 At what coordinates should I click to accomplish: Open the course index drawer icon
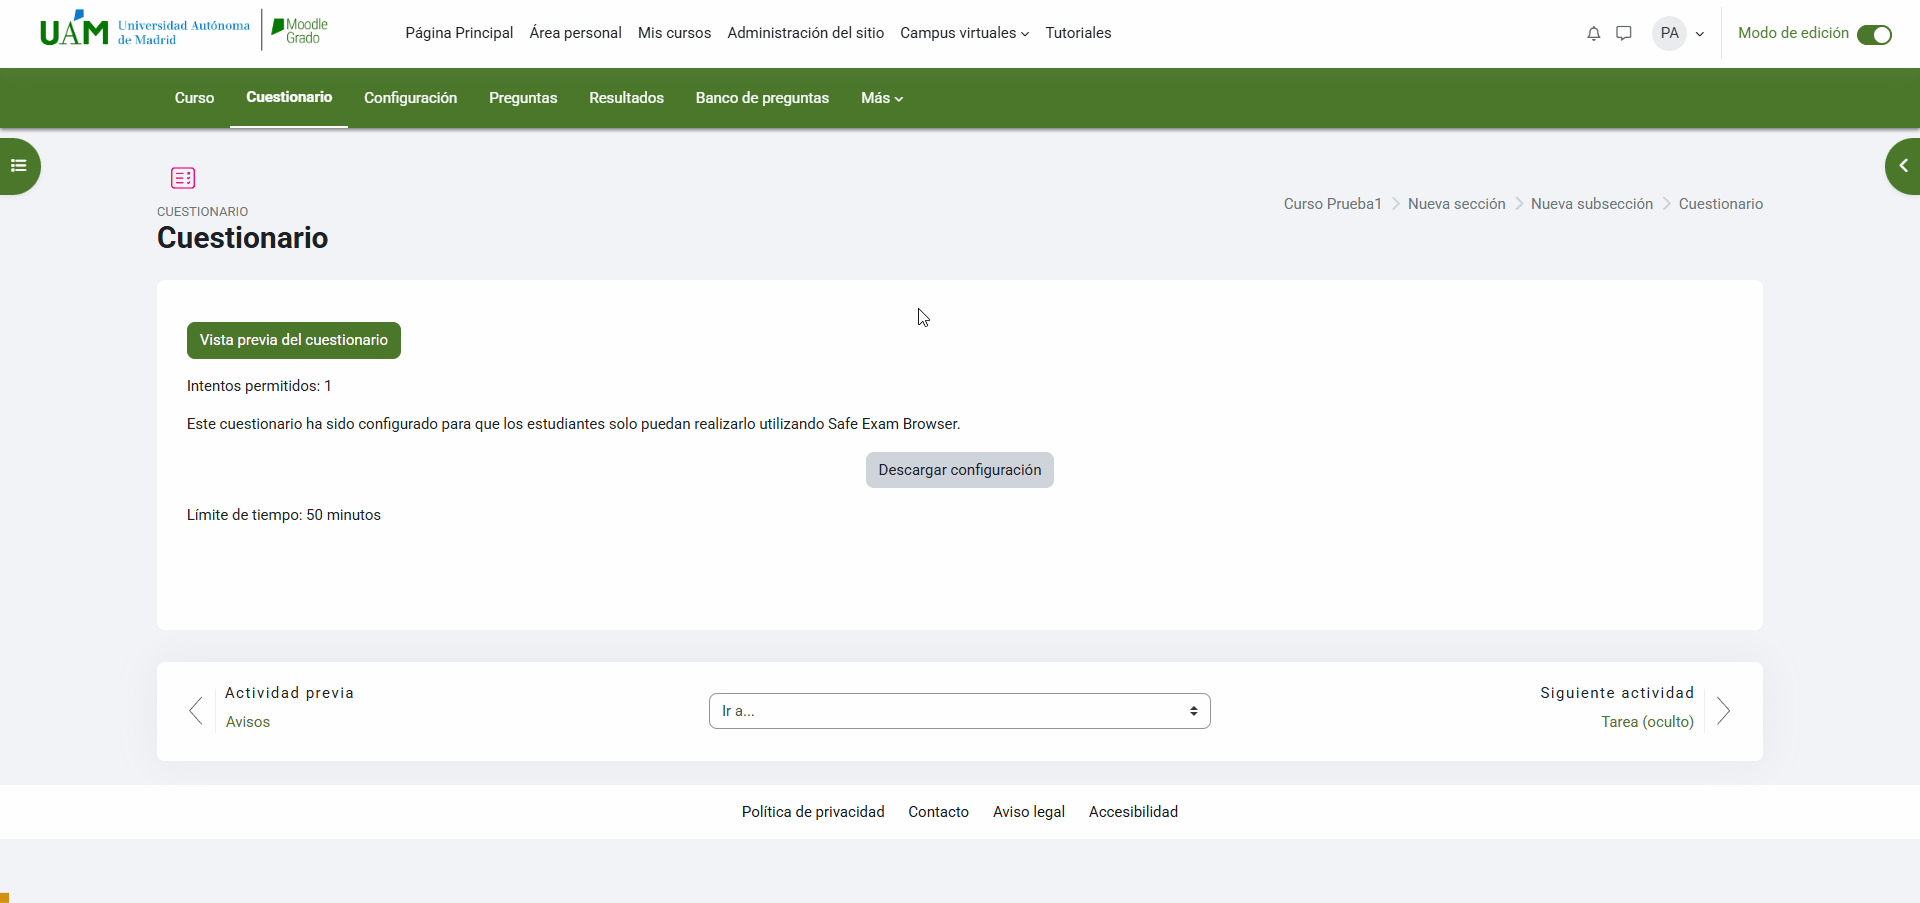18,166
